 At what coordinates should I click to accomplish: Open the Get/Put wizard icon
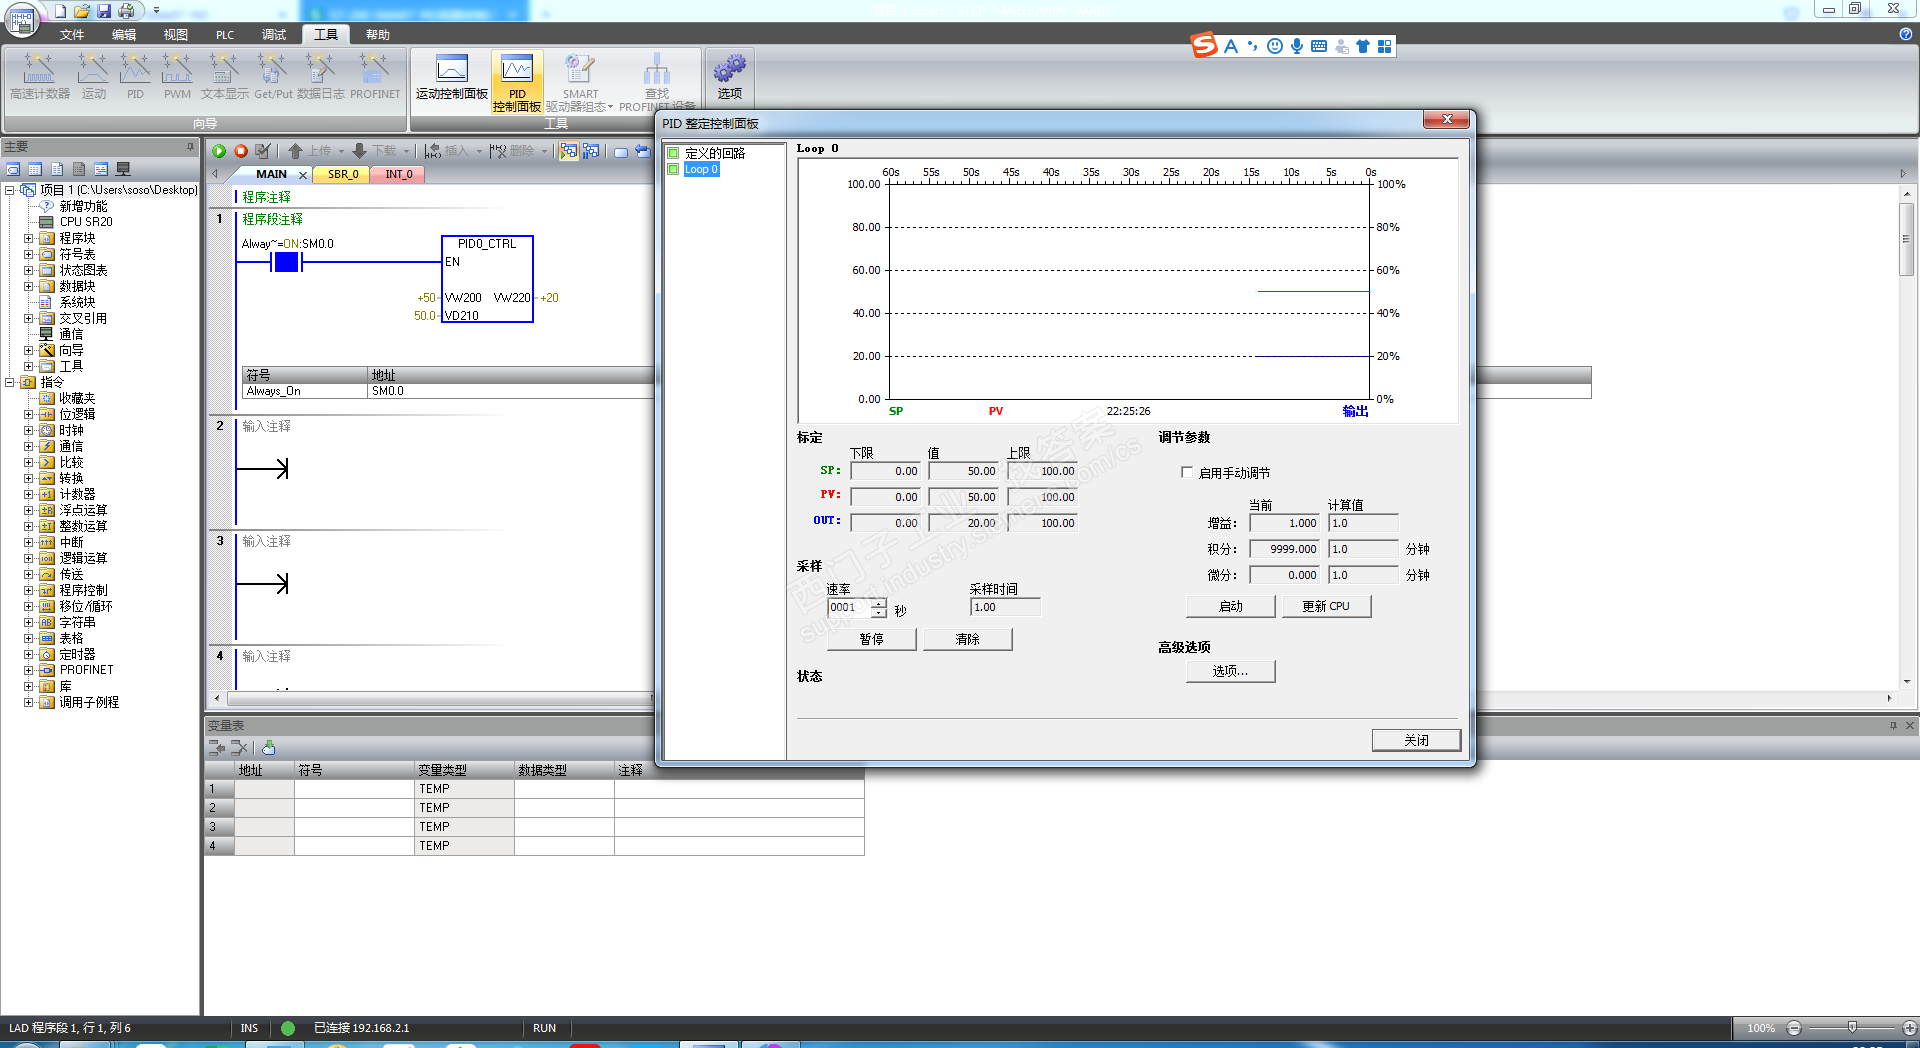coord(273,76)
